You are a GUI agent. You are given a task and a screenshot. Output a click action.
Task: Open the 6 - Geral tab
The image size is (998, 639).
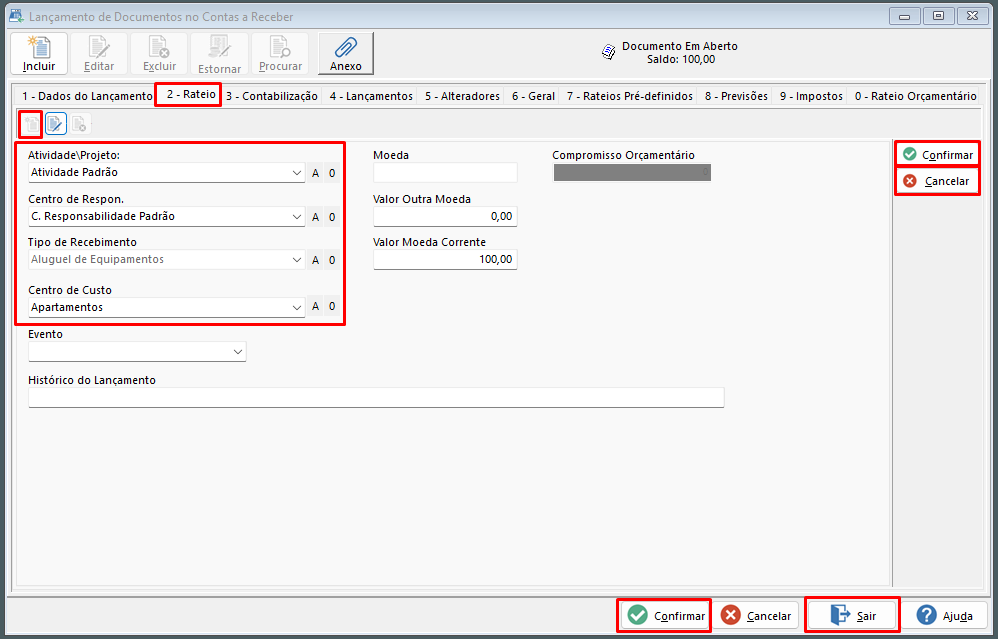(x=533, y=96)
